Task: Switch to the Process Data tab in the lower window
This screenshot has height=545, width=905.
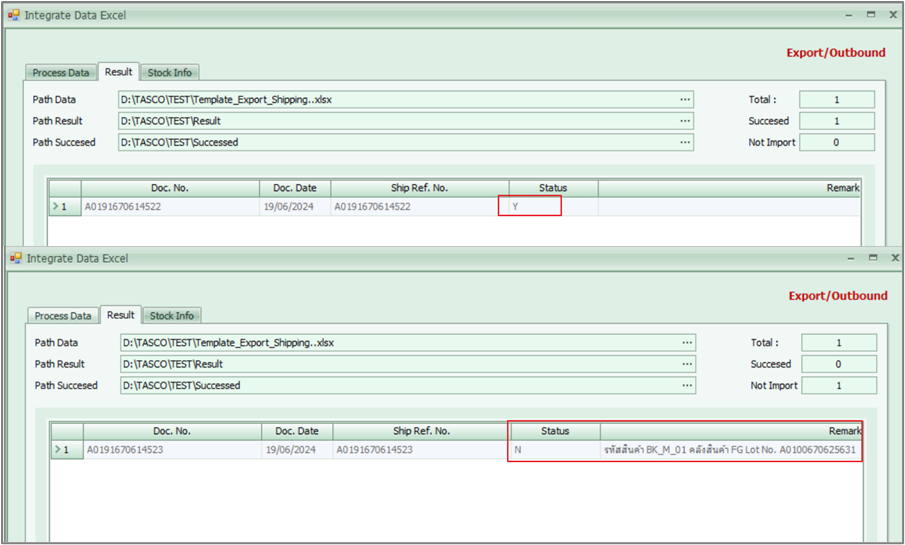Action: (x=63, y=316)
